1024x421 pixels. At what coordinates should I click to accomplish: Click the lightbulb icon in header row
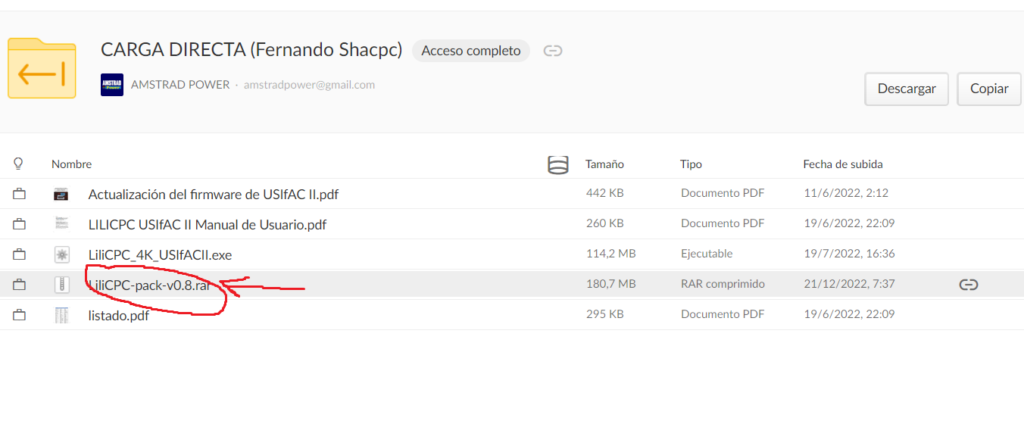[x=18, y=164]
